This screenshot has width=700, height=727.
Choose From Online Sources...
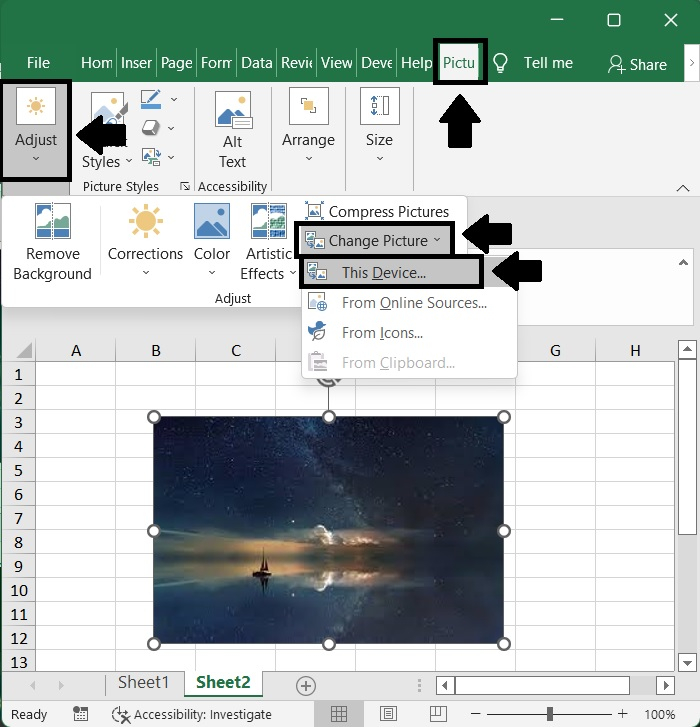tap(409, 303)
